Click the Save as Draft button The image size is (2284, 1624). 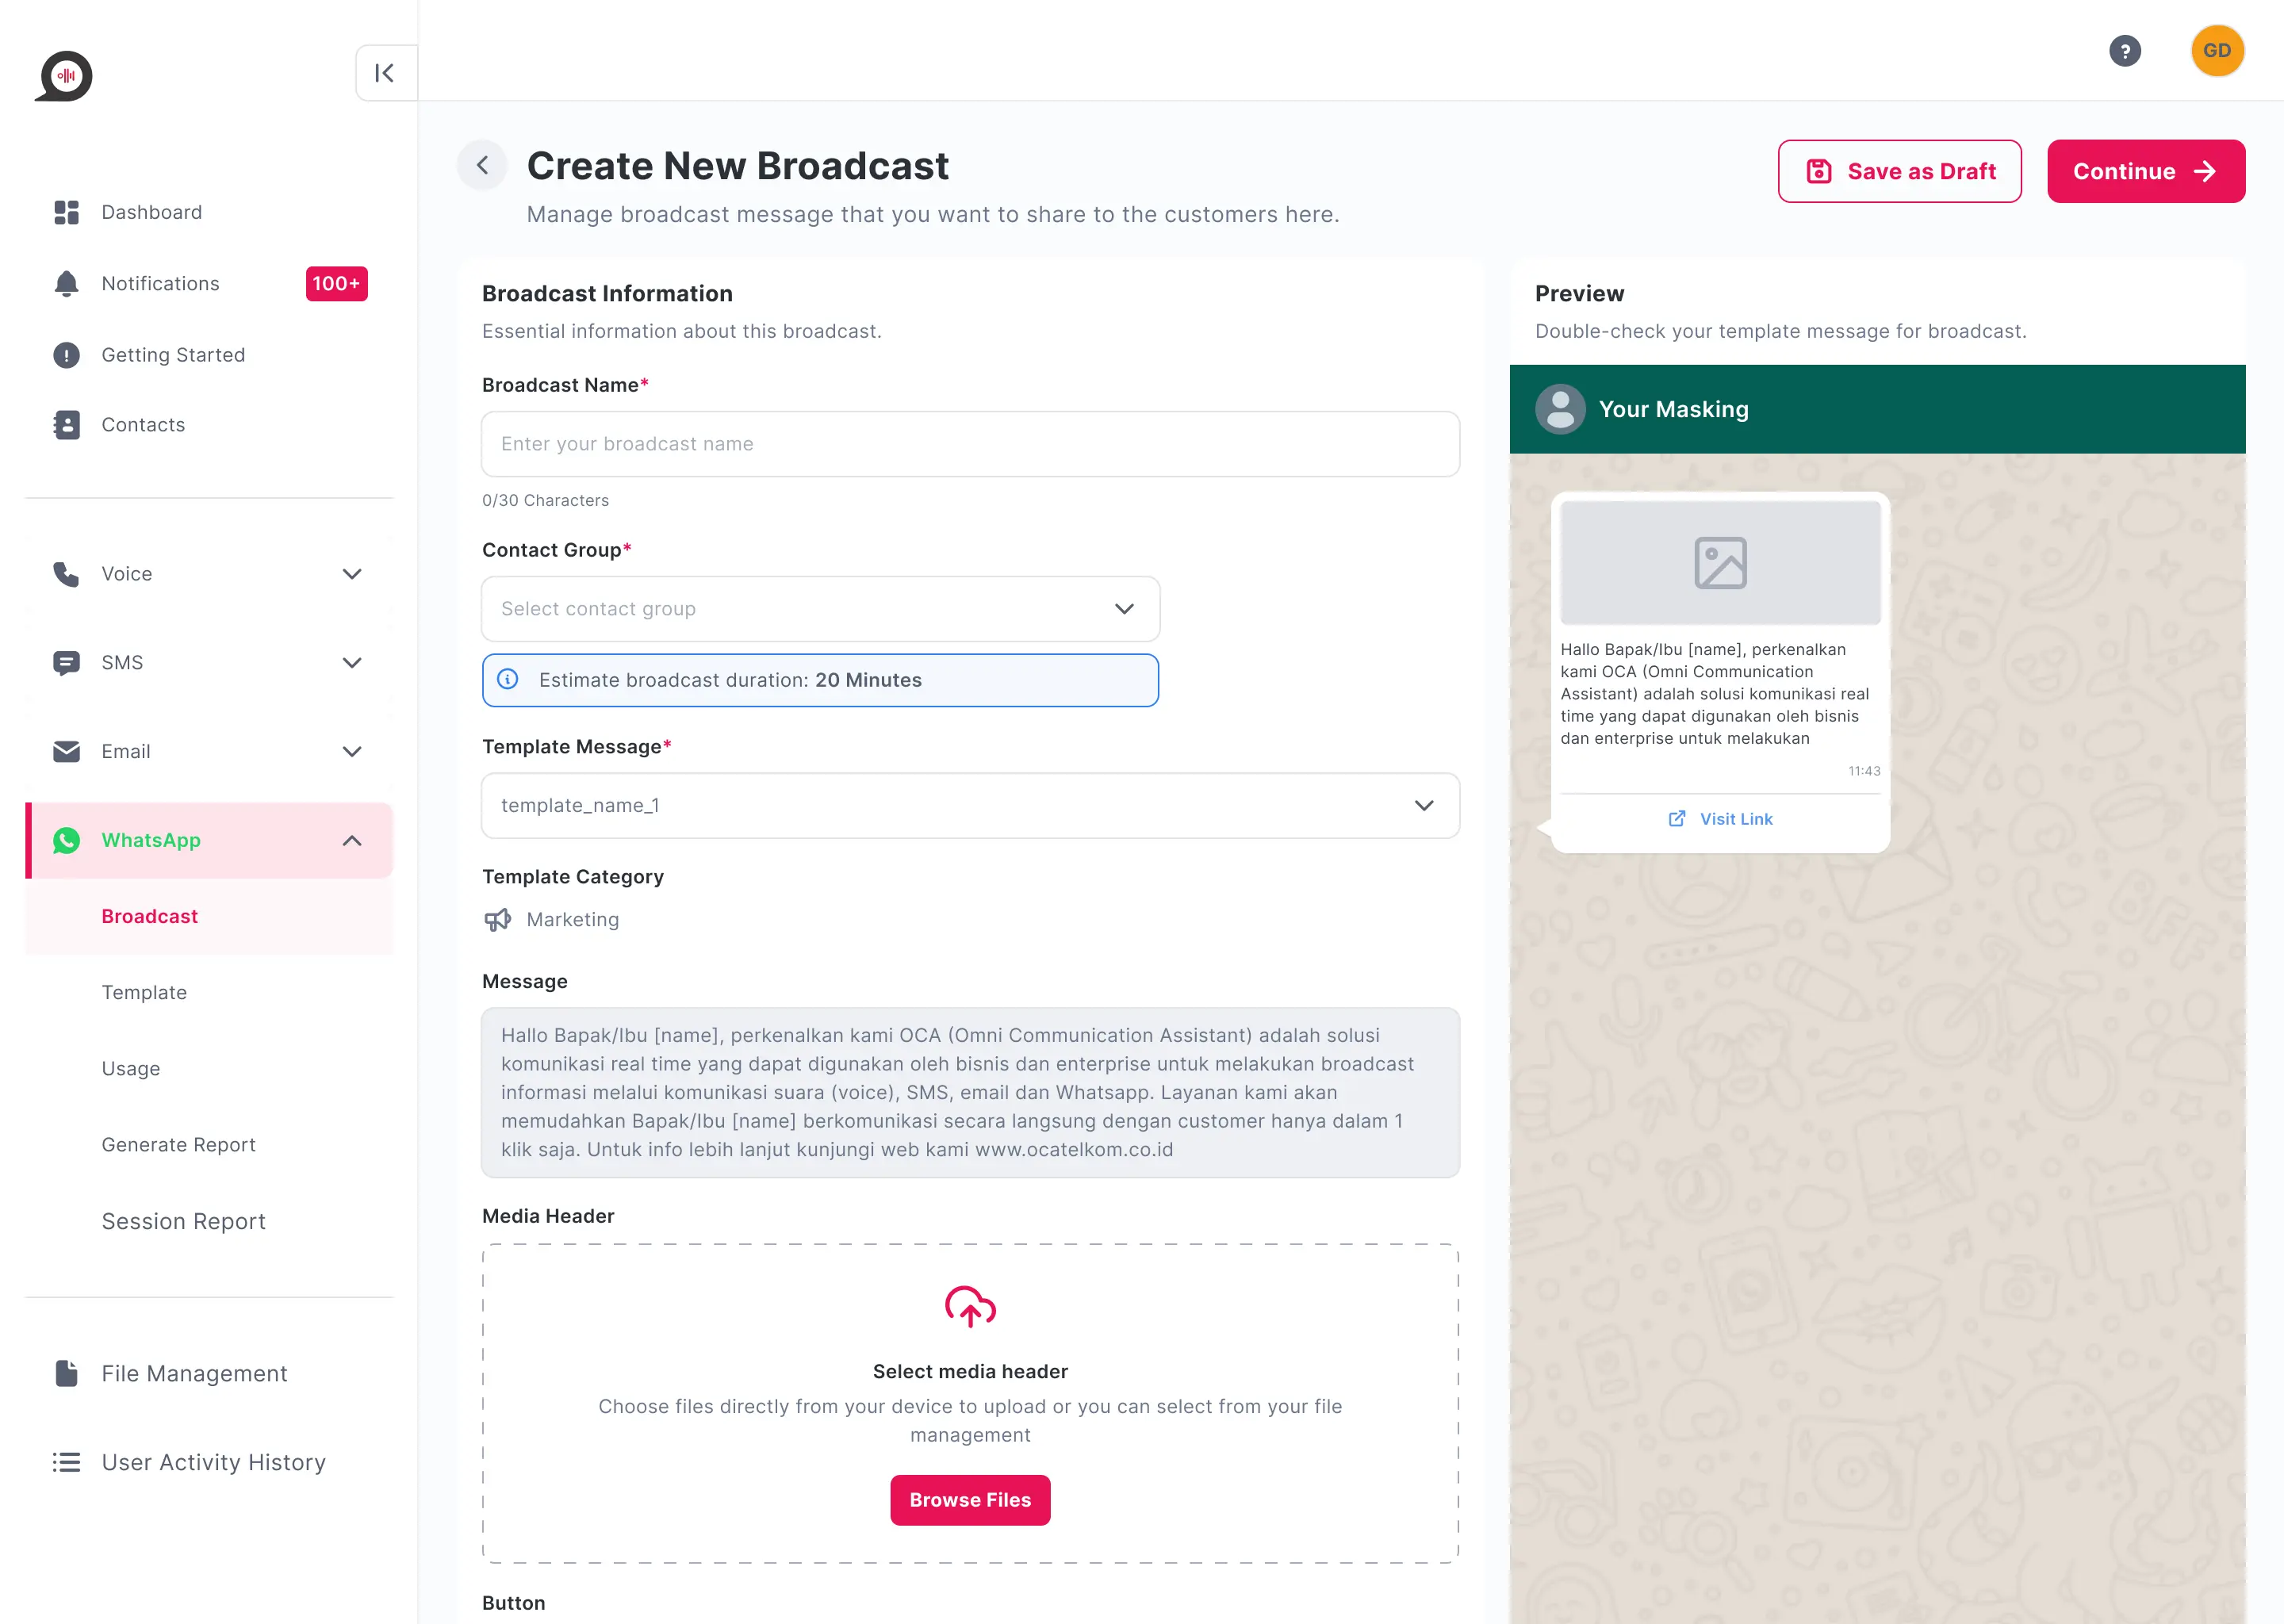[x=1899, y=171]
